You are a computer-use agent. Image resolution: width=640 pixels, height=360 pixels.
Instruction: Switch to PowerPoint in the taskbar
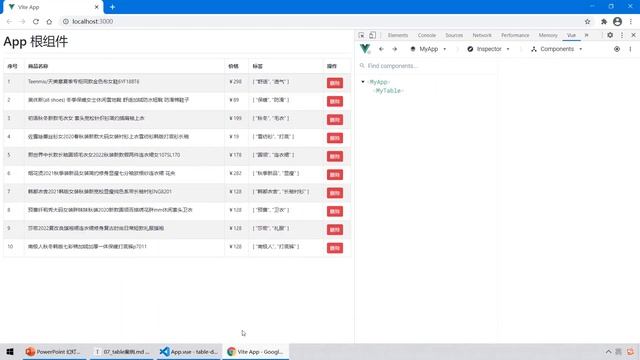[x=53, y=351]
